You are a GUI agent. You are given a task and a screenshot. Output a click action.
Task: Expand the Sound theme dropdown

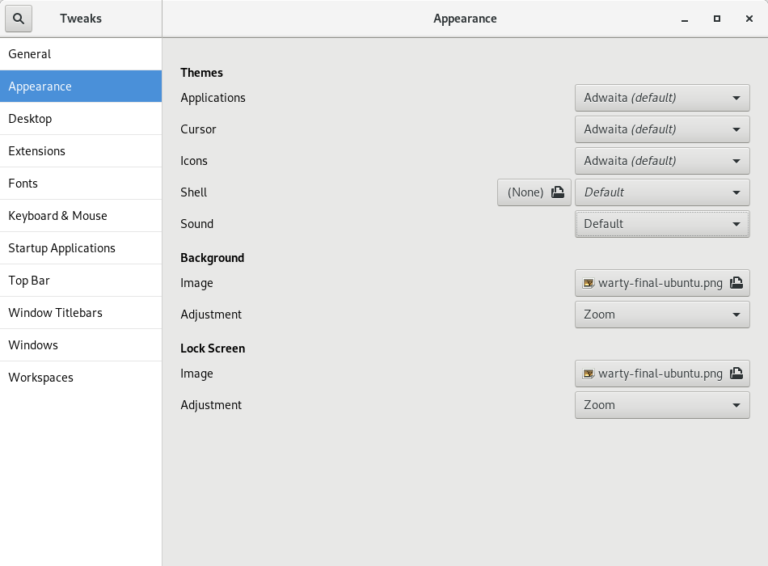pyautogui.click(x=662, y=224)
